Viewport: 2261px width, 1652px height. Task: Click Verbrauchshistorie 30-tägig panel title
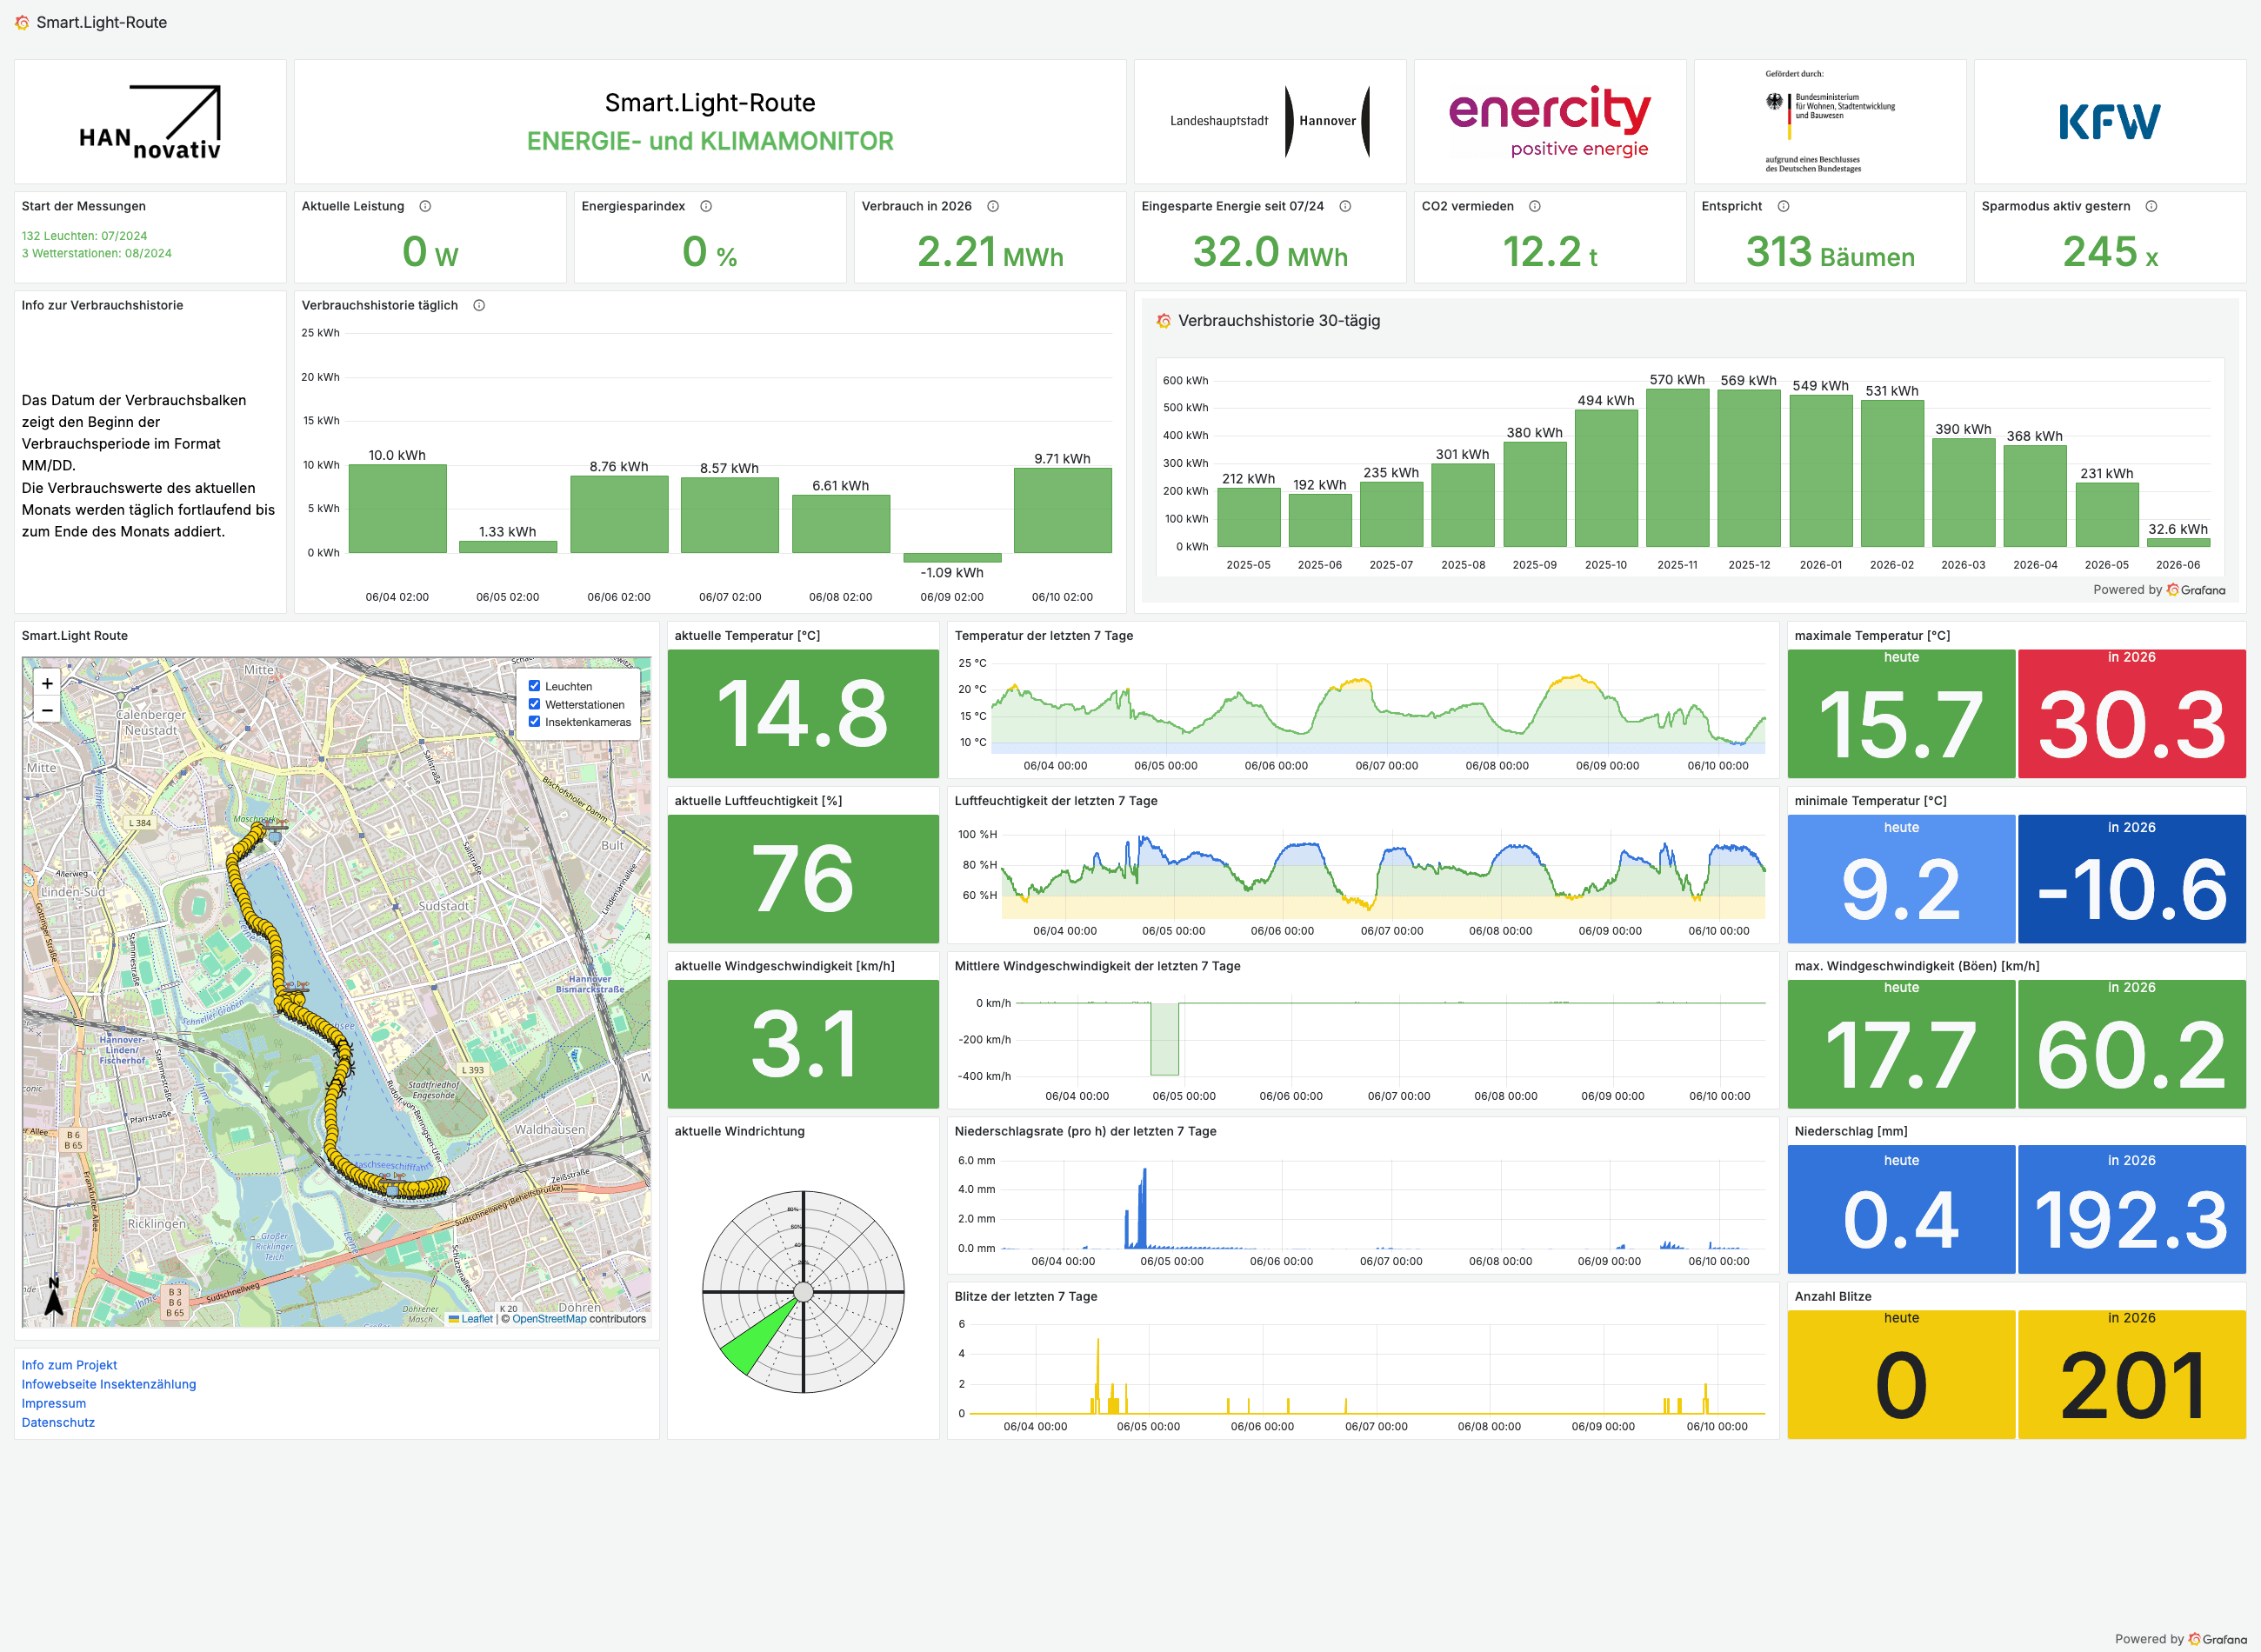[x=1279, y=321]
